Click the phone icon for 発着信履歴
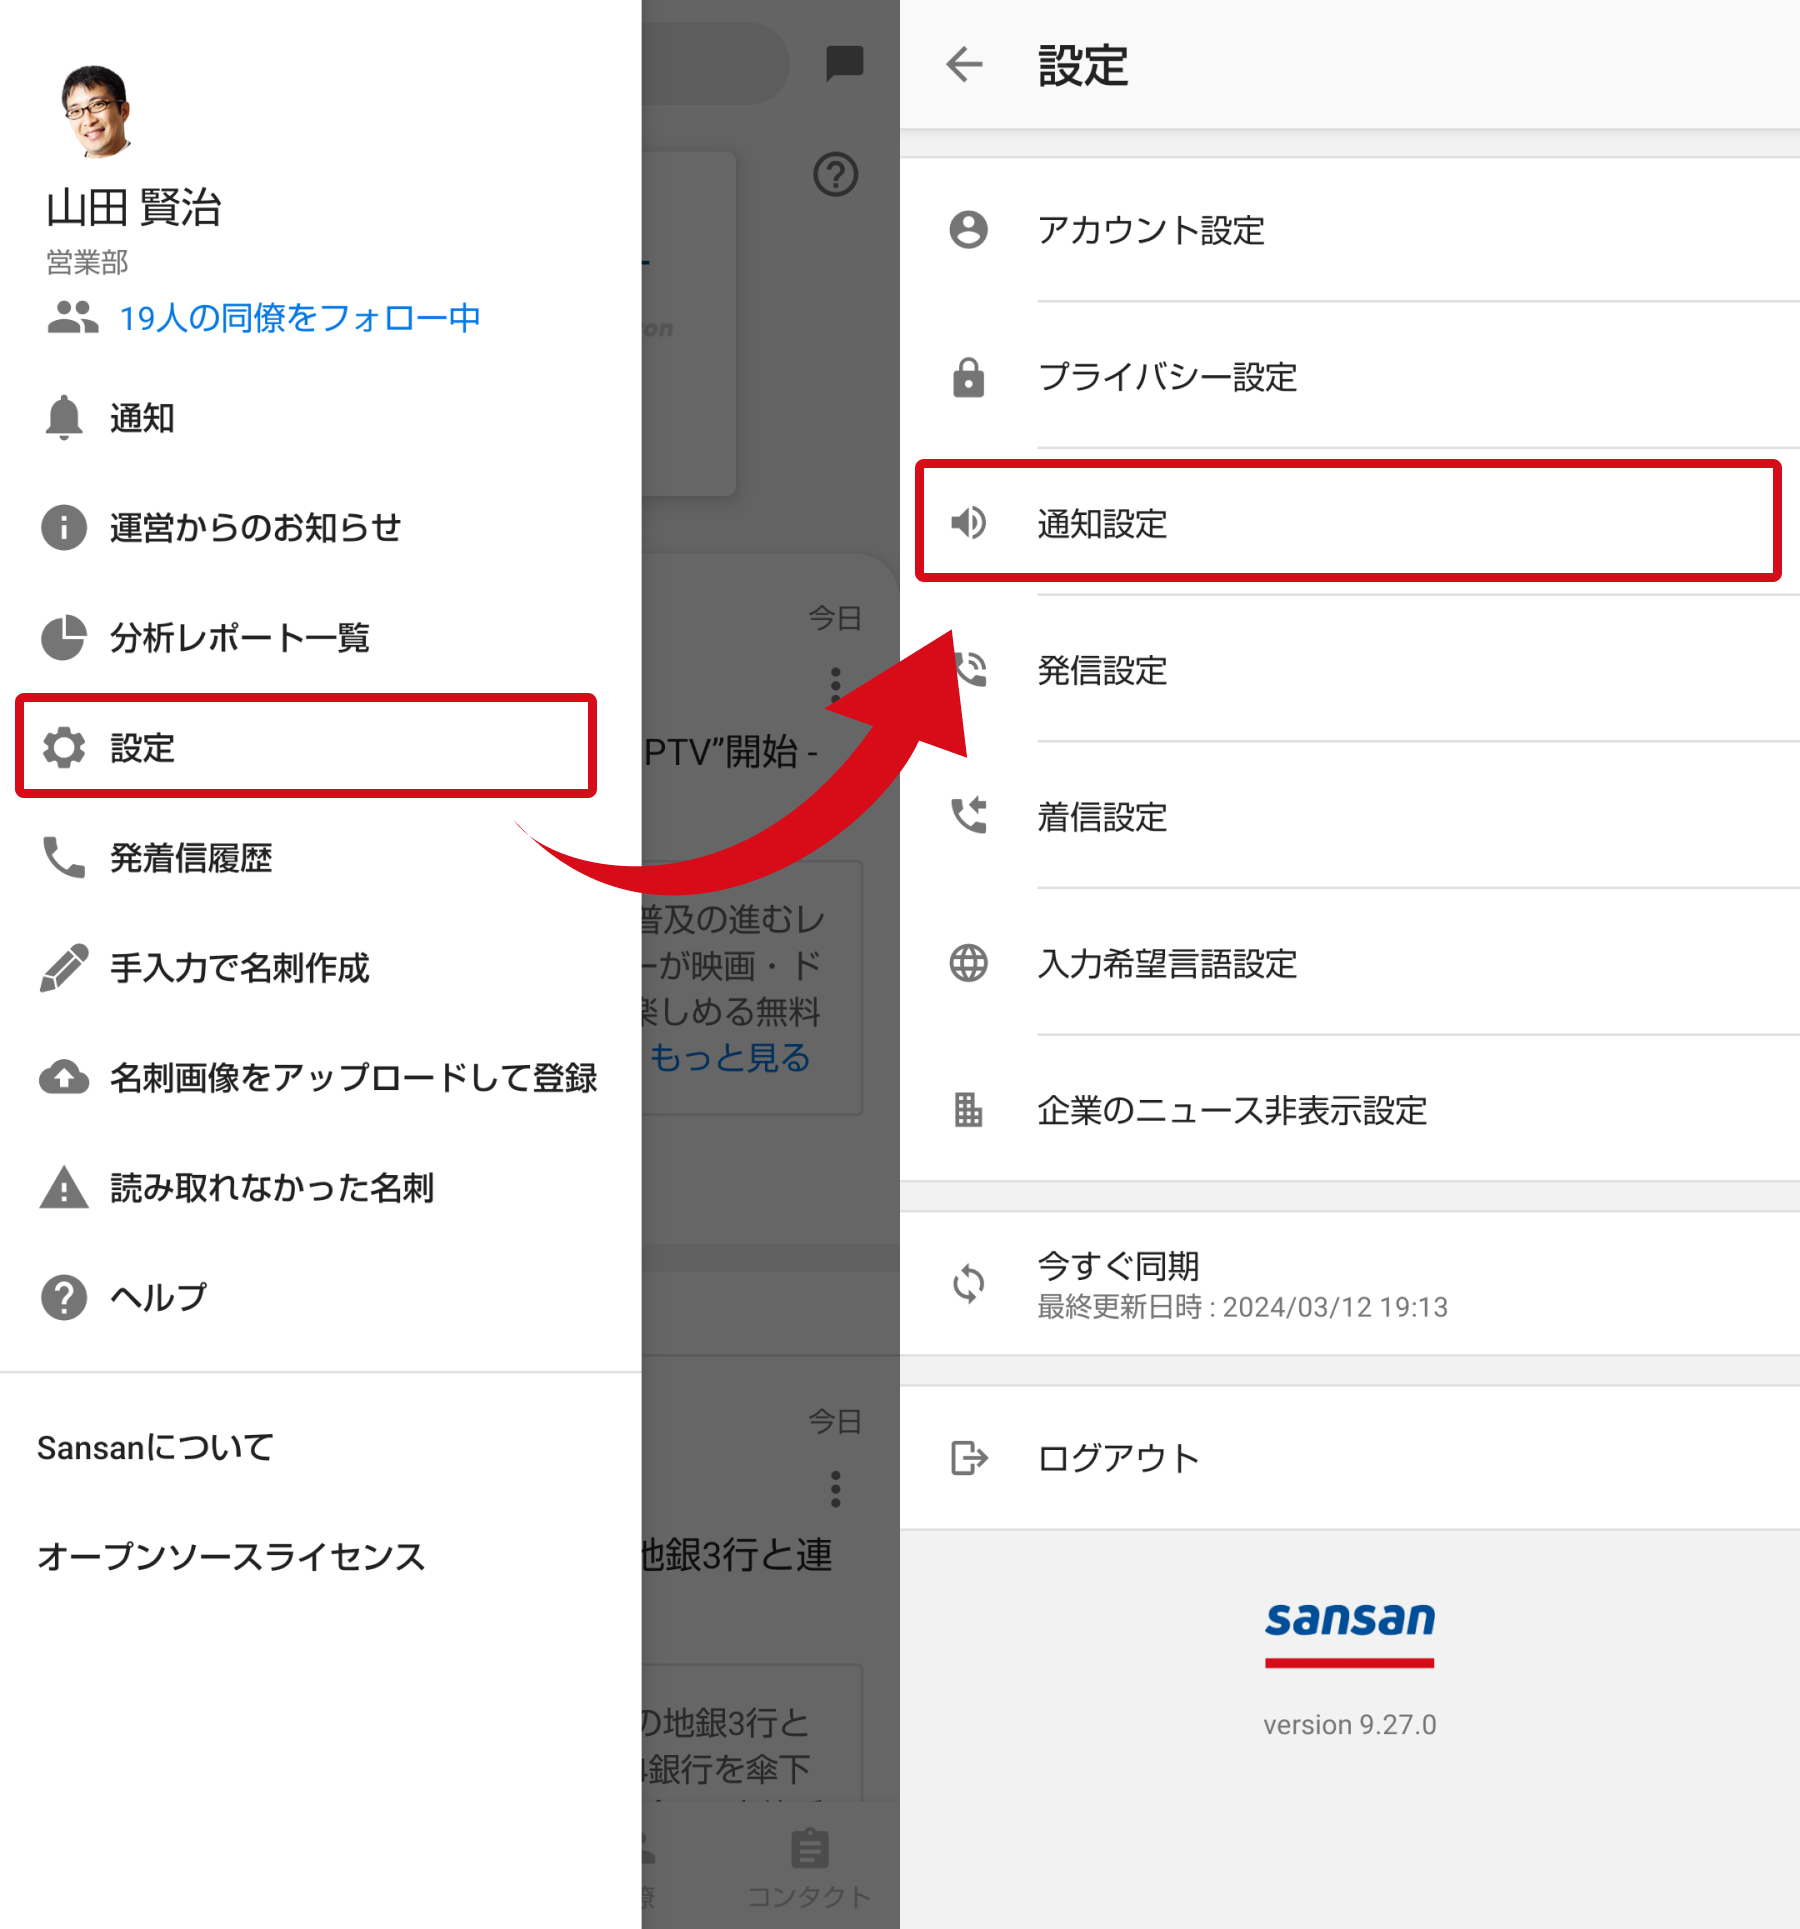 coord(64,857)
